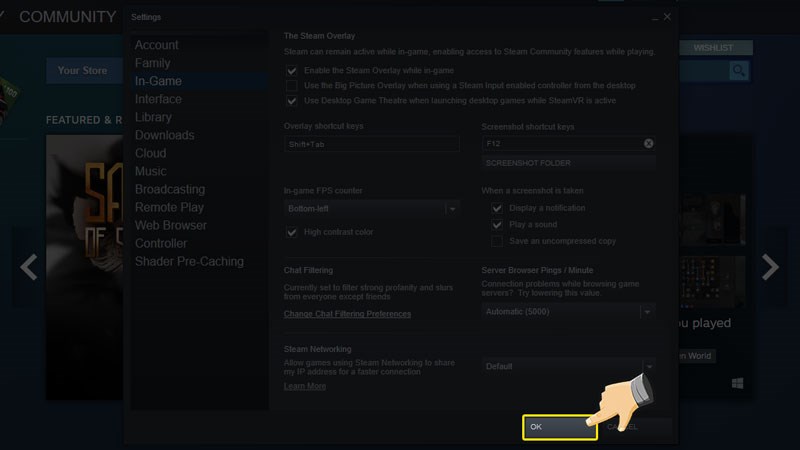Image resolution: width=800 pixels, height=450 pixels.
Task: Click the store search magnifier icon
Action: 738,70
